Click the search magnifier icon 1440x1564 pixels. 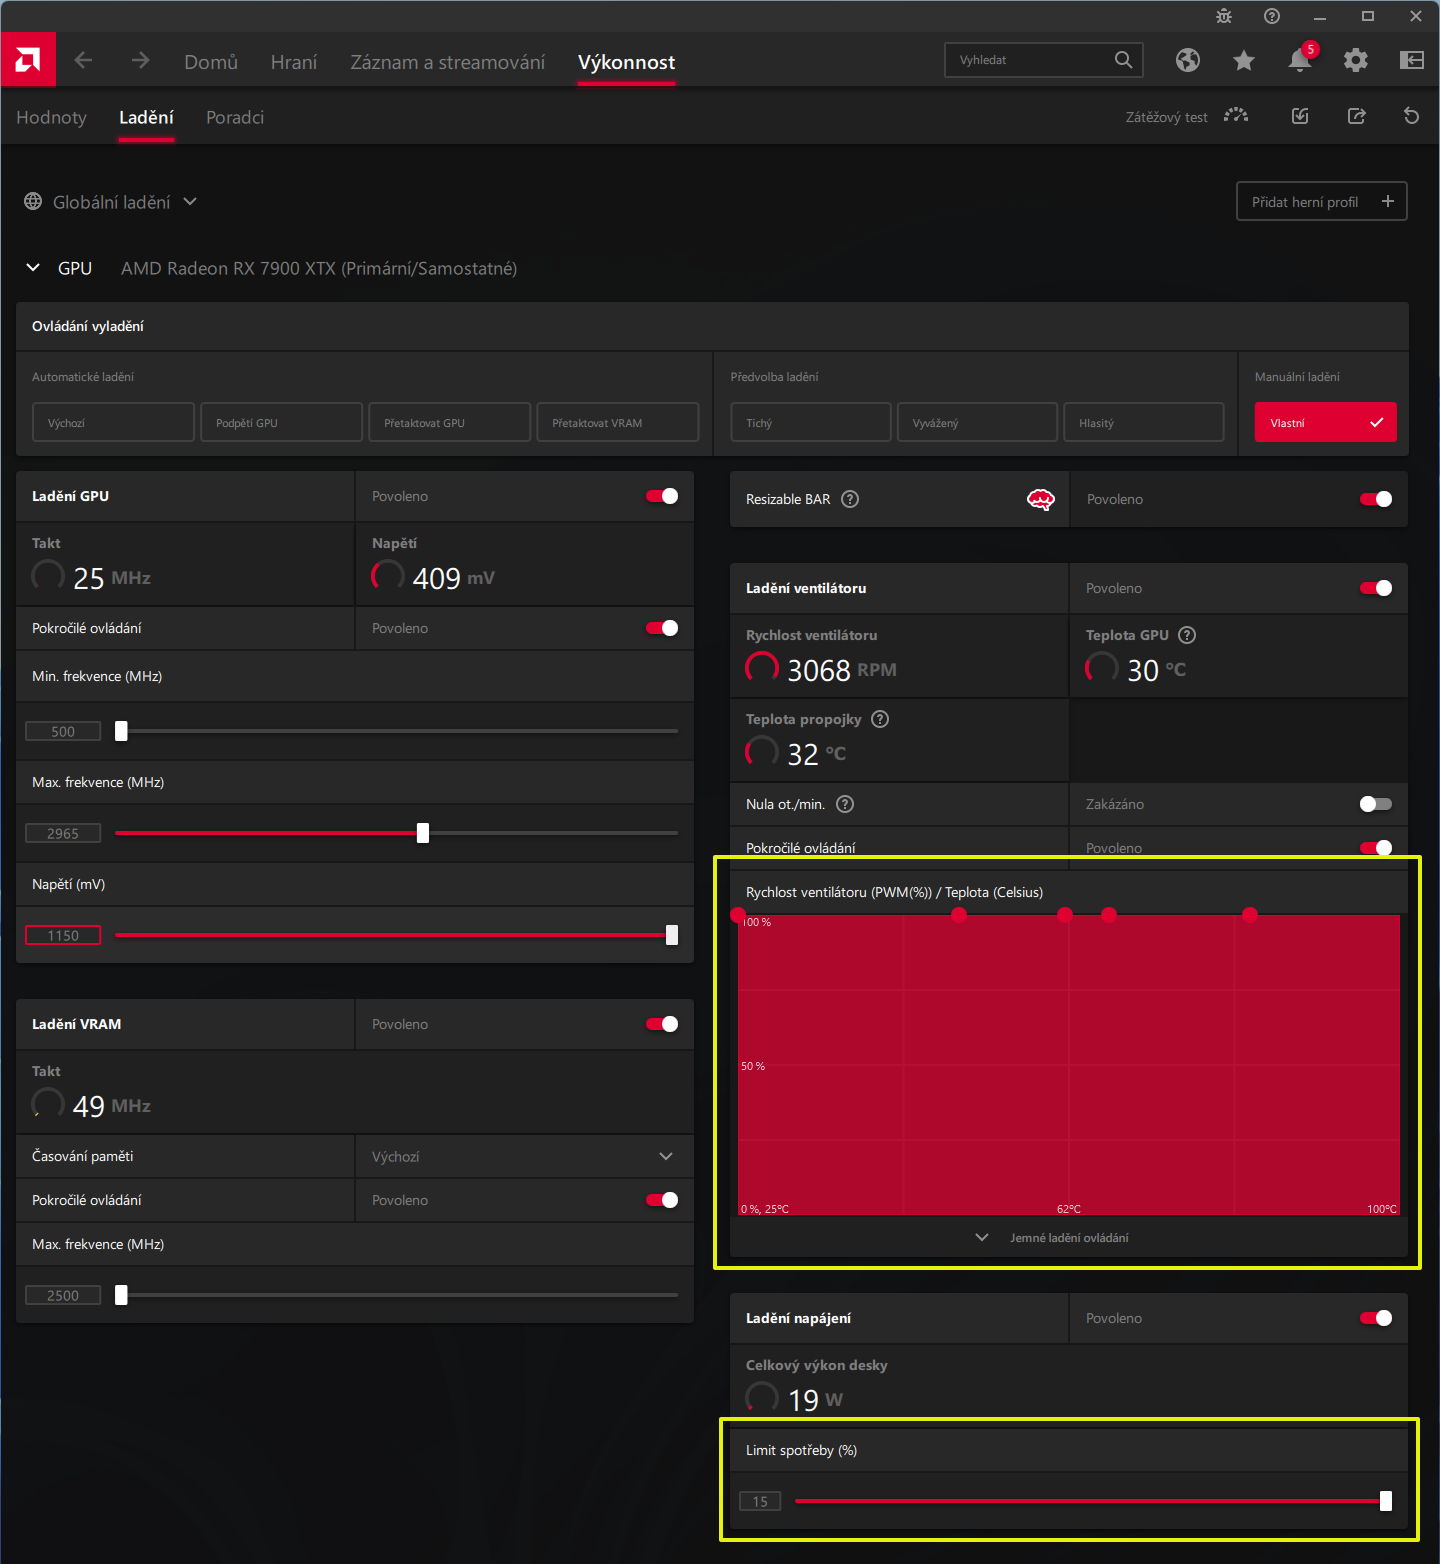1124,60
